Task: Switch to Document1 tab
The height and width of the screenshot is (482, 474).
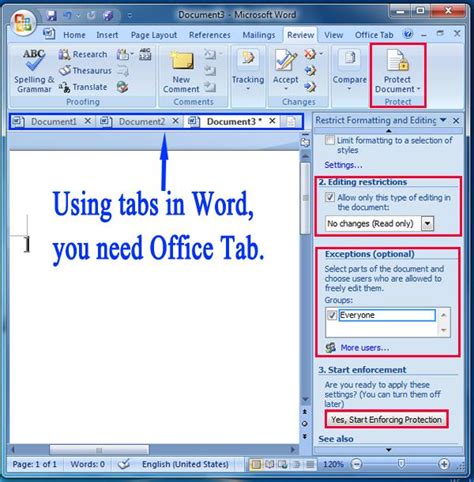Action: tap(53, 122)
